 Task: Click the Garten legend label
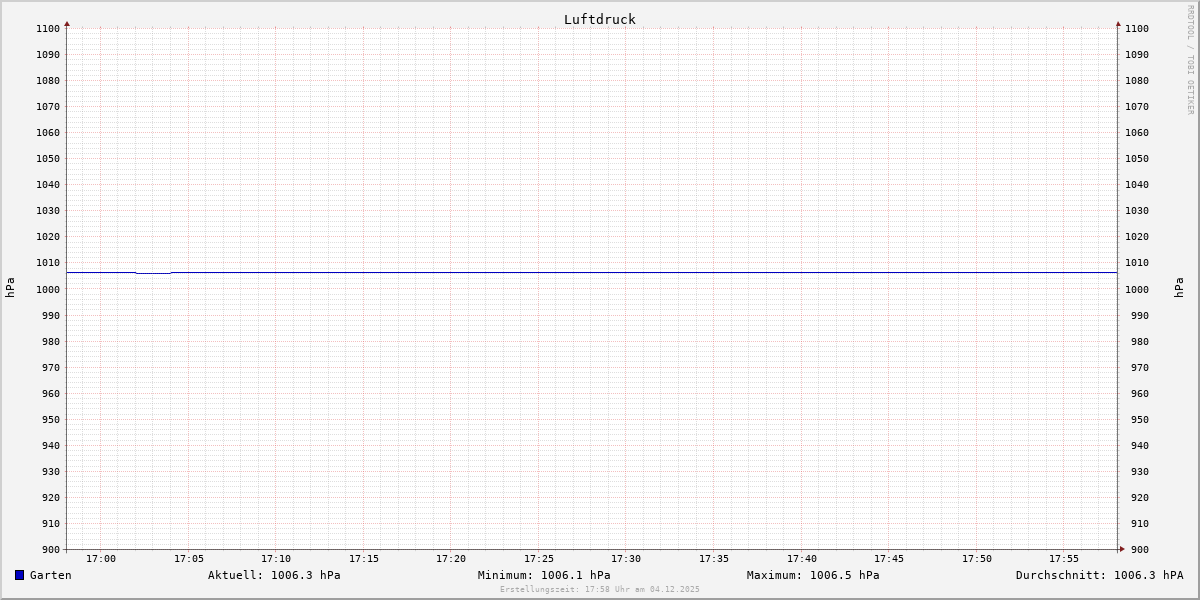tap(50, 575)
